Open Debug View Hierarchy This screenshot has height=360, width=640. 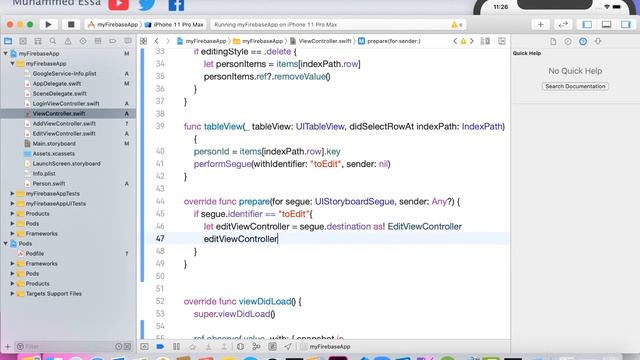tap(240, 347)
